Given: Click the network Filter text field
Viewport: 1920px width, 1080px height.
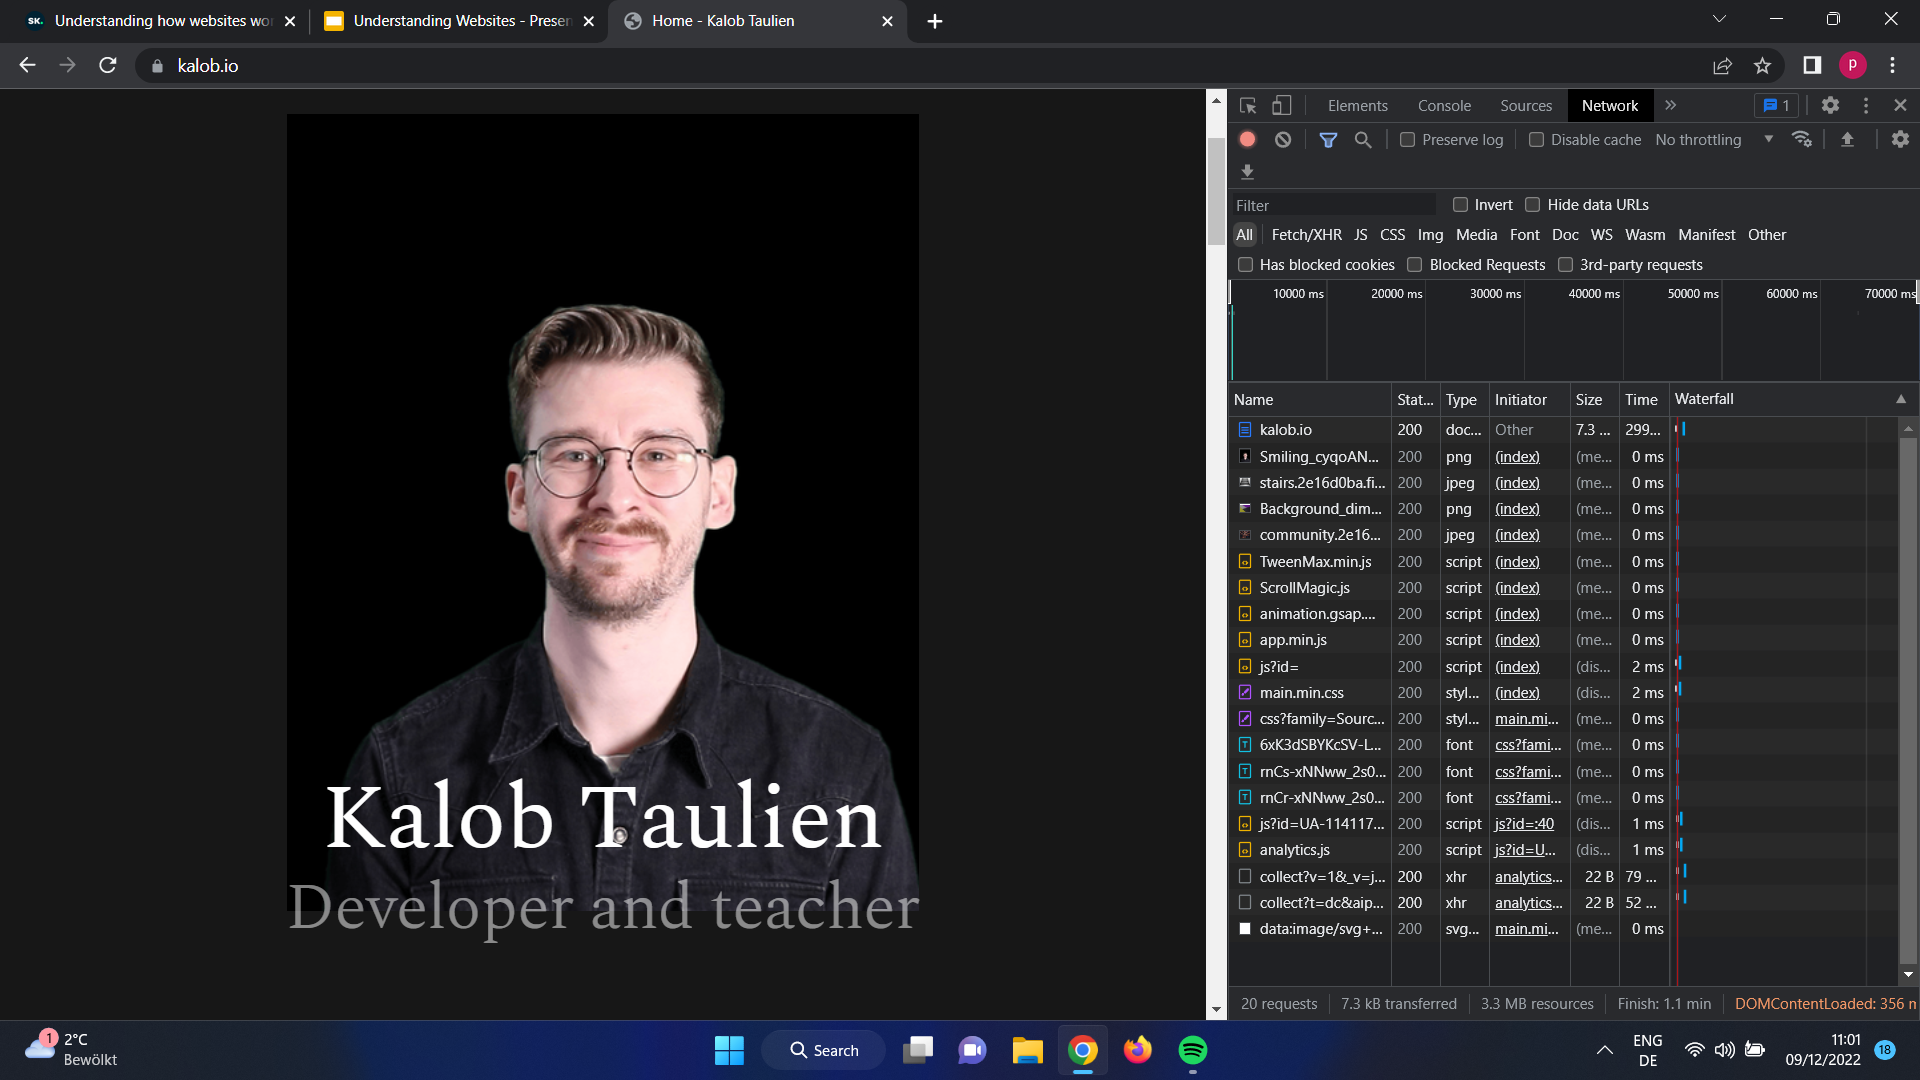Looking at the screenshot, I should 1334,205.
